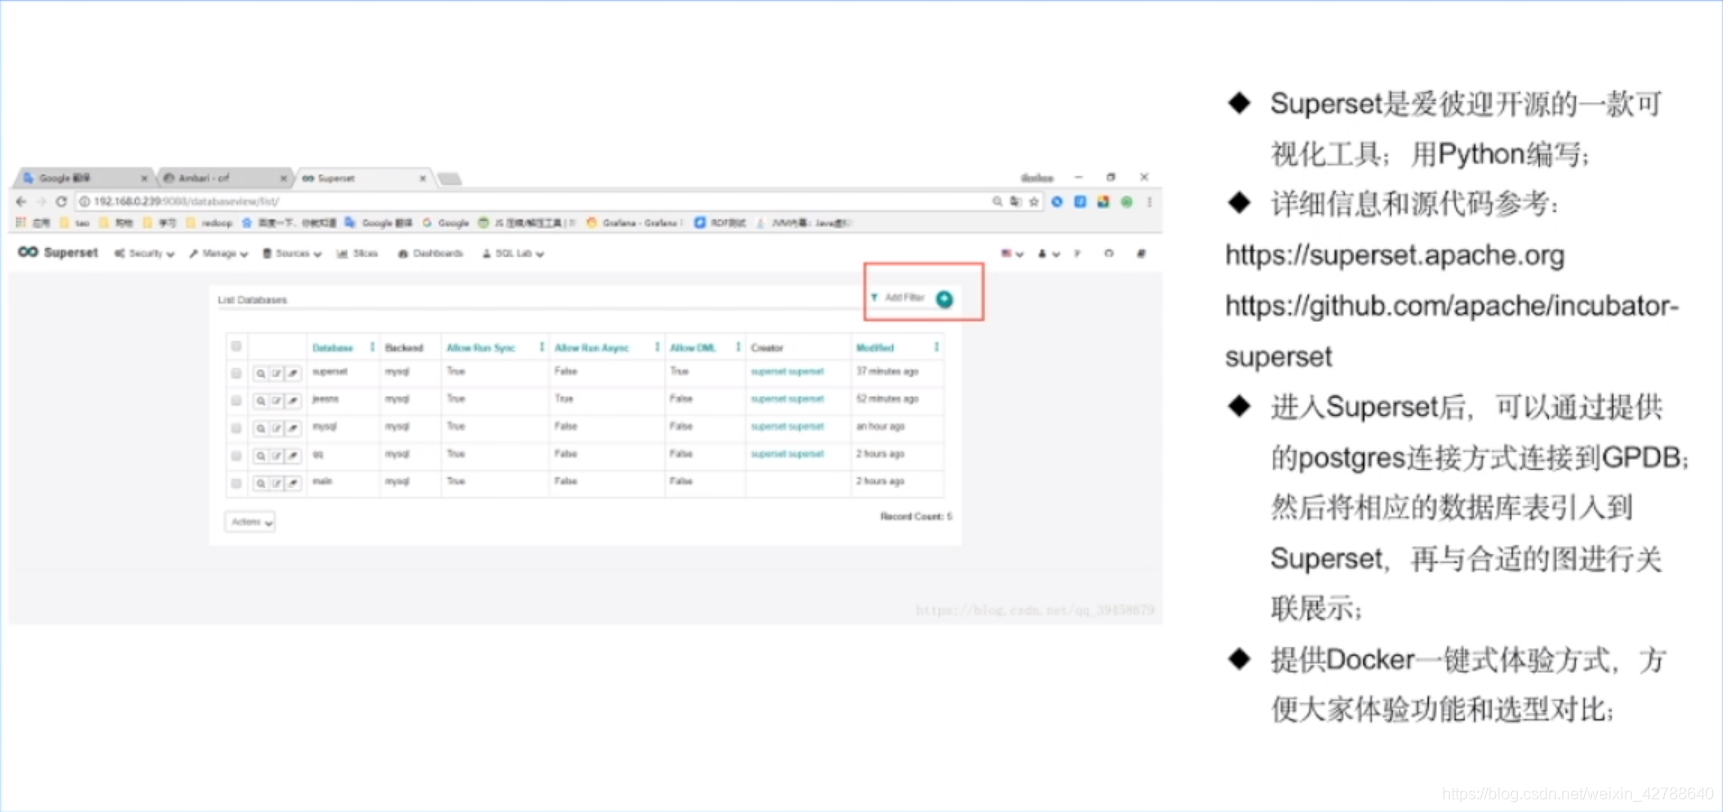Open creator link in the superset row
This screenshot has height=812, width=1723.
click(x=787, y=372)
